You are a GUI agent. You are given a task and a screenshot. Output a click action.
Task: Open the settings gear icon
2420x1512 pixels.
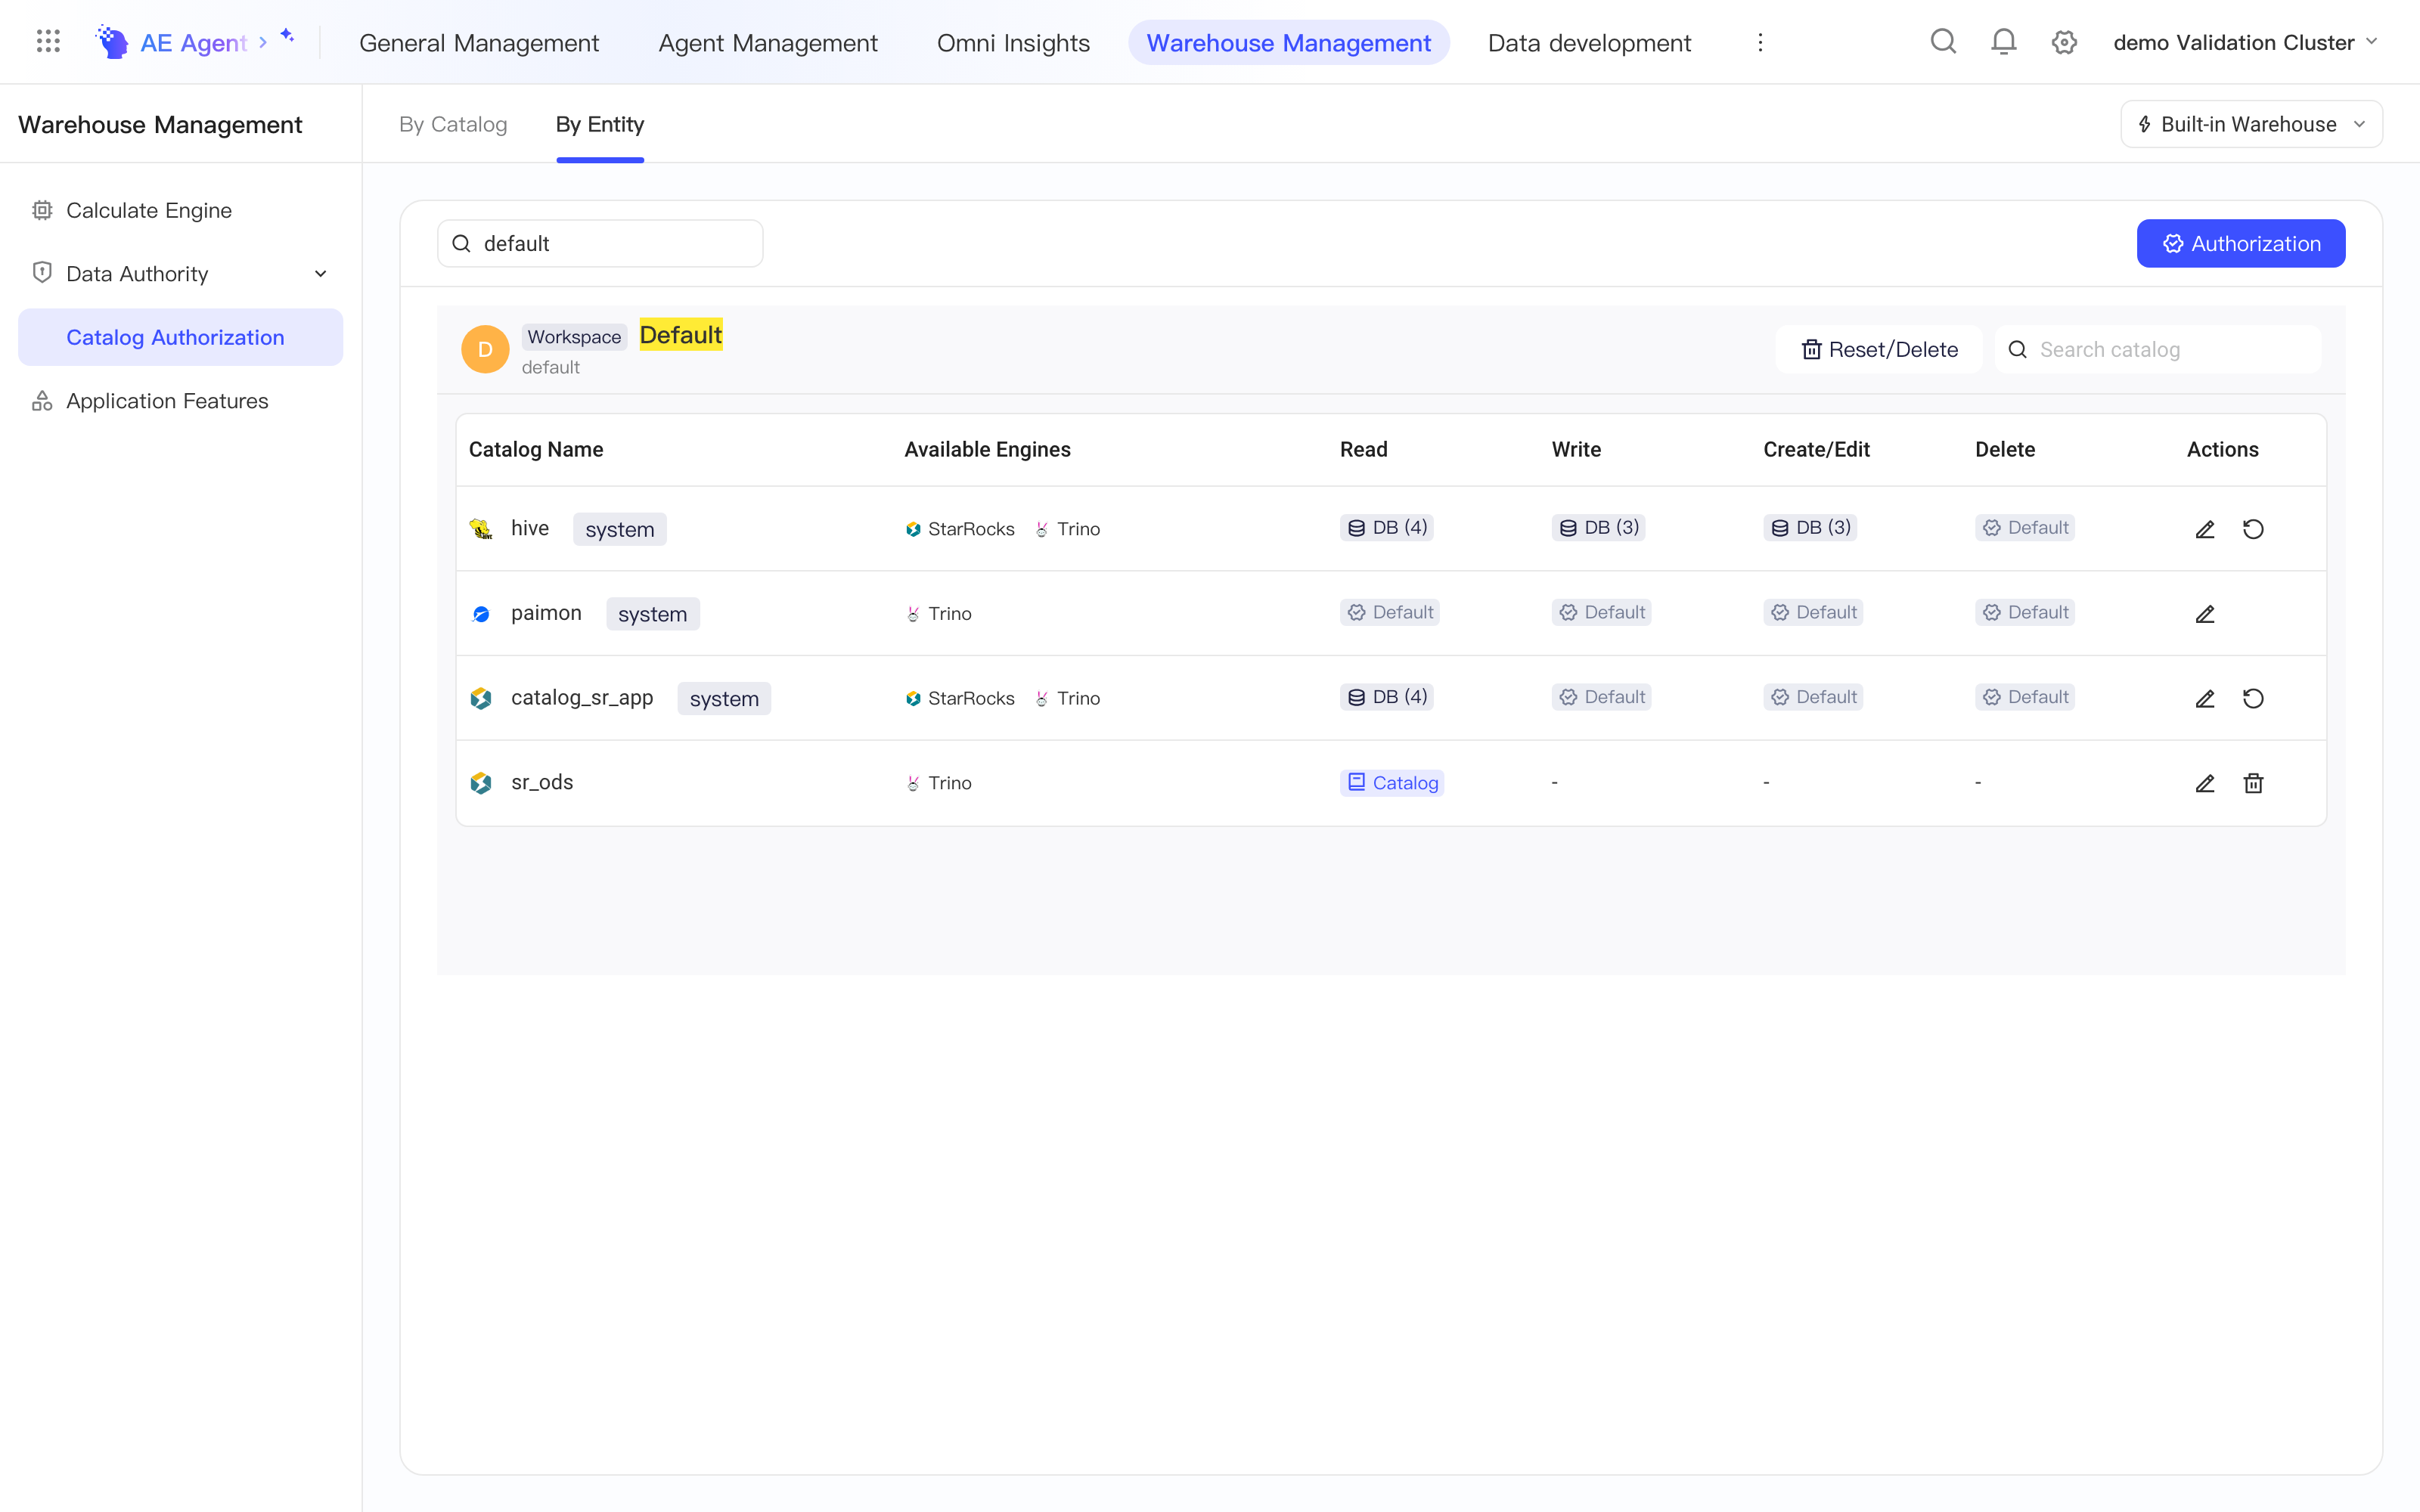(2064, 42)
